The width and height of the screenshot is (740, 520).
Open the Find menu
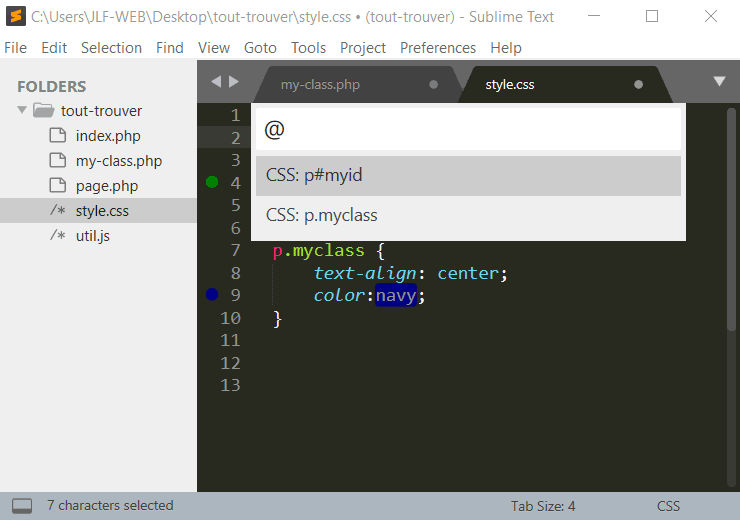coord(169,48)
